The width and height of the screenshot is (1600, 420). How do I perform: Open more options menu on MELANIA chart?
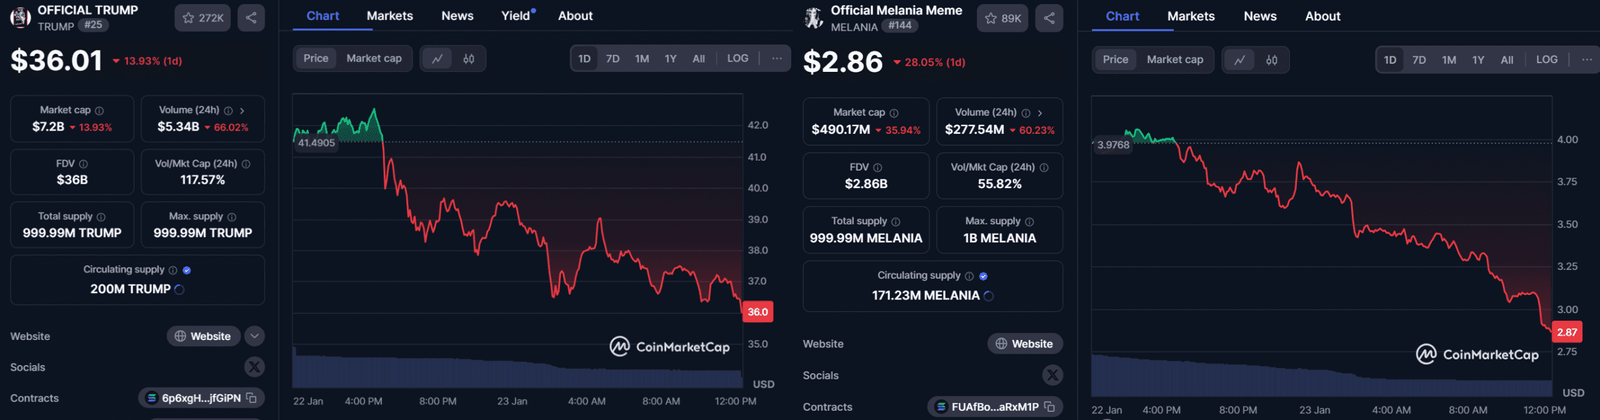point(1586,60)
